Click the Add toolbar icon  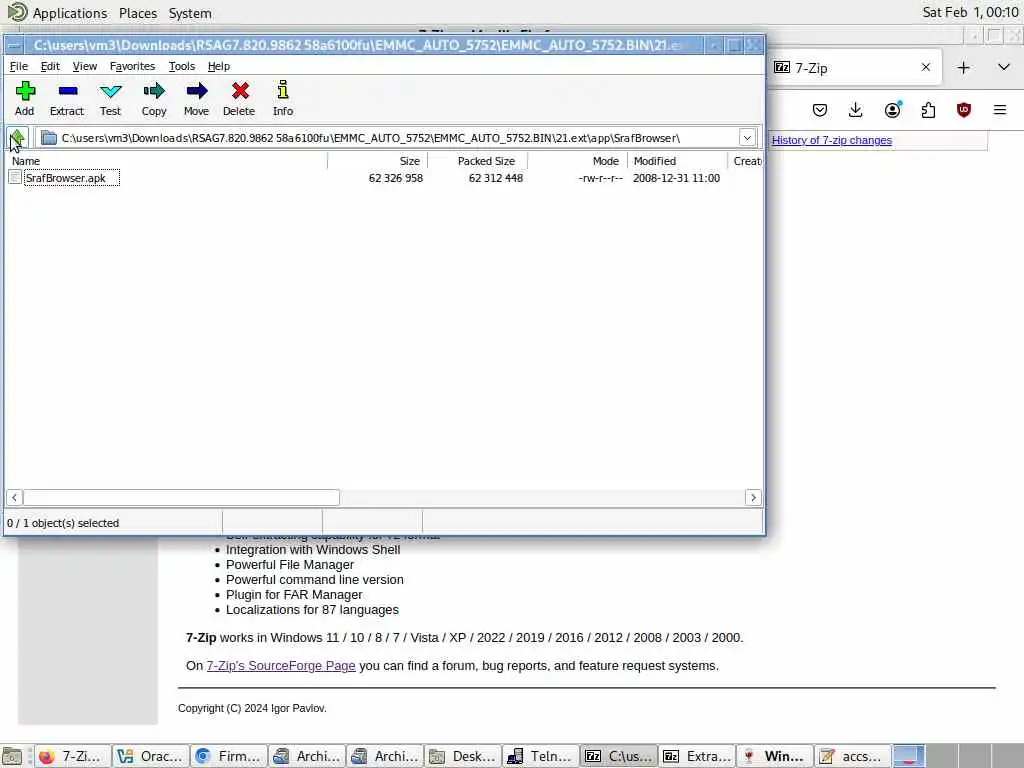(x=25, y=91)
